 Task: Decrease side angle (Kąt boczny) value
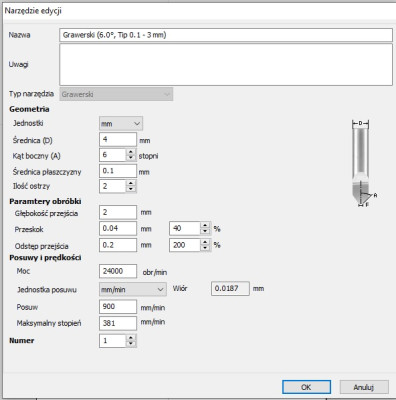pos(131,158)
